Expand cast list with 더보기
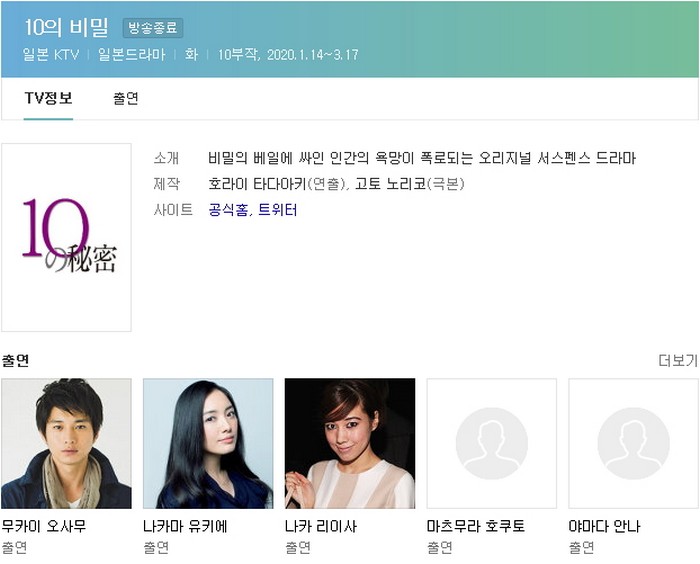 (x=678, y=360)
